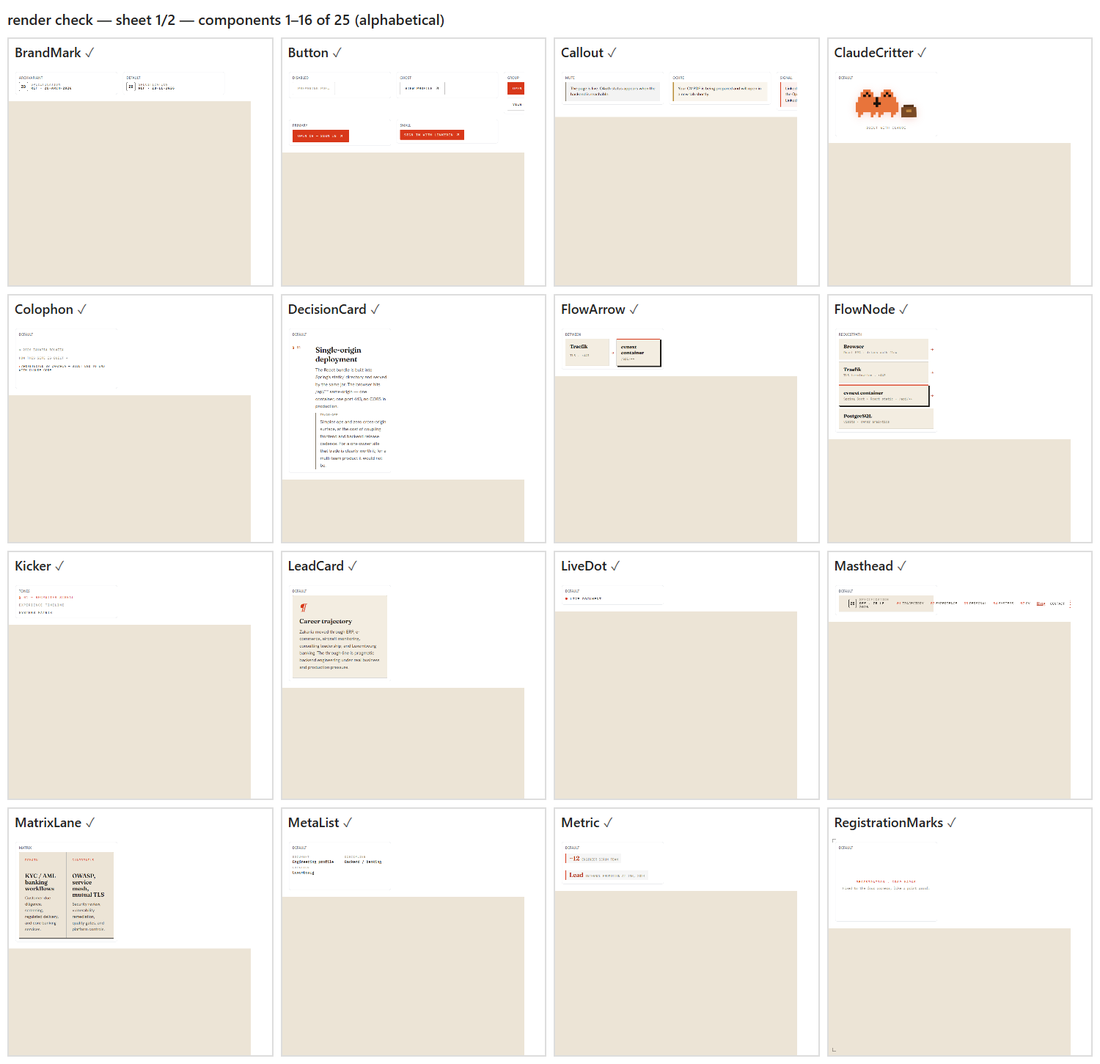Select the Metric heading
The height and width of the screenshot is (1064, 1100).
coord(580,823)
